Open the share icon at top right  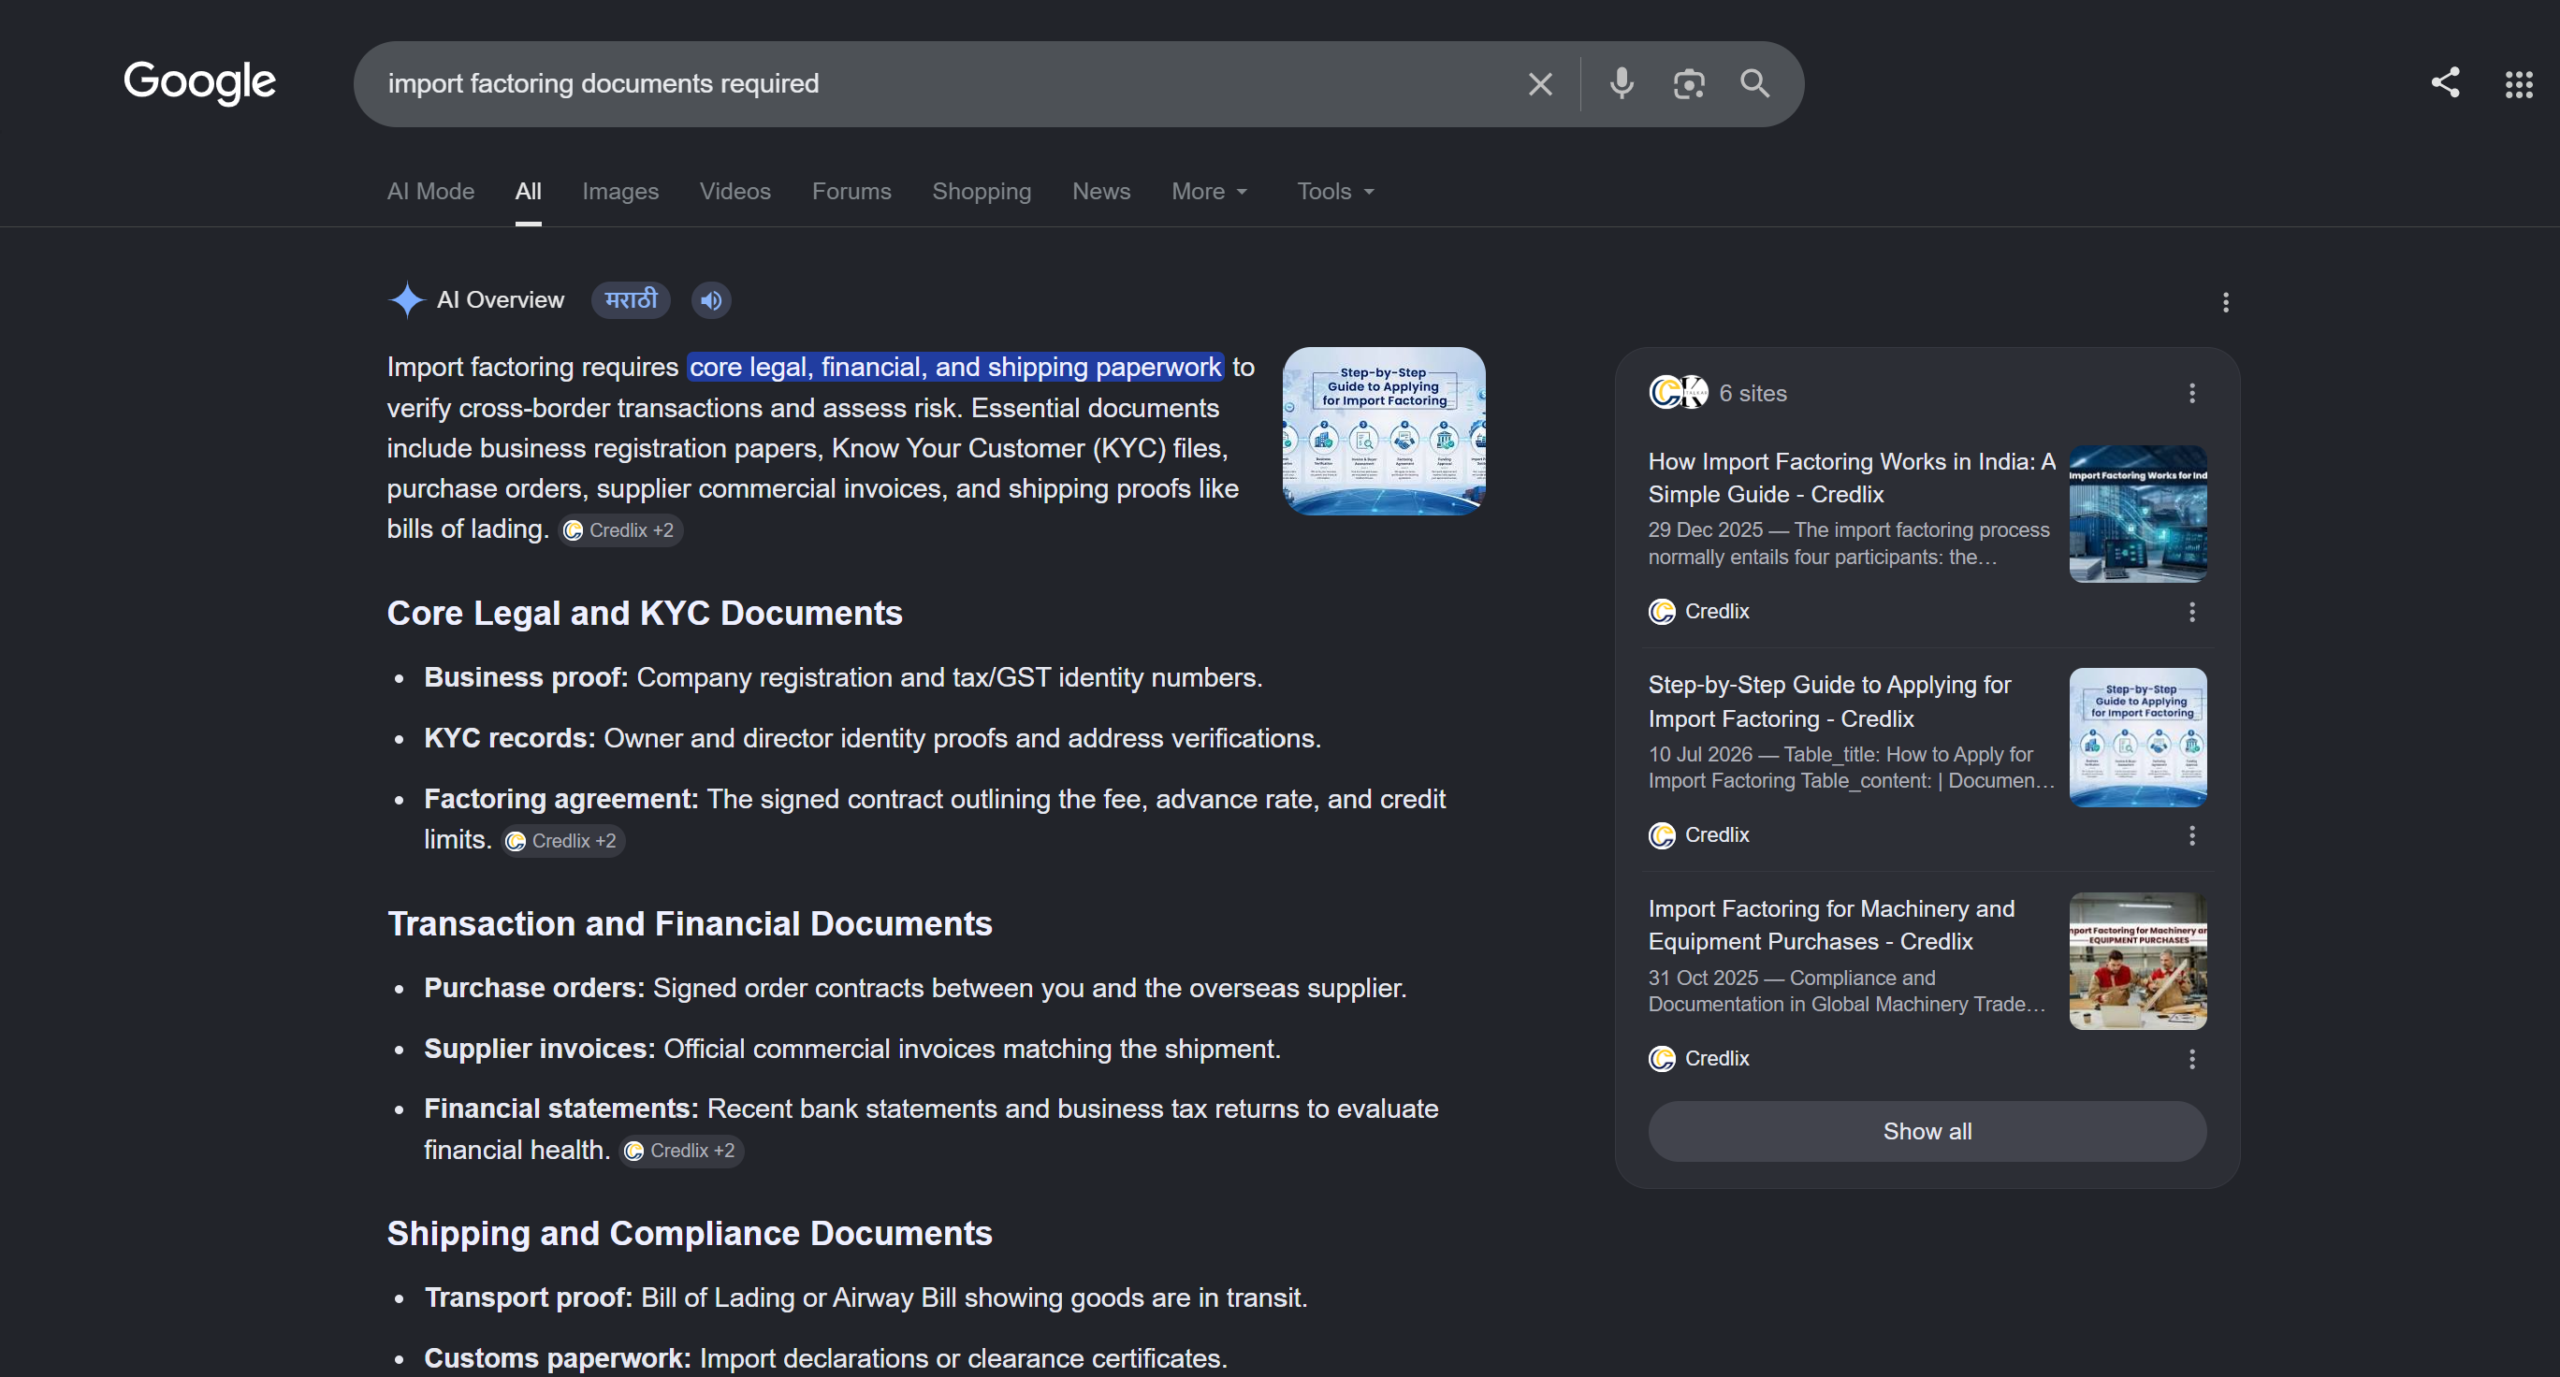coord(2445,83)
